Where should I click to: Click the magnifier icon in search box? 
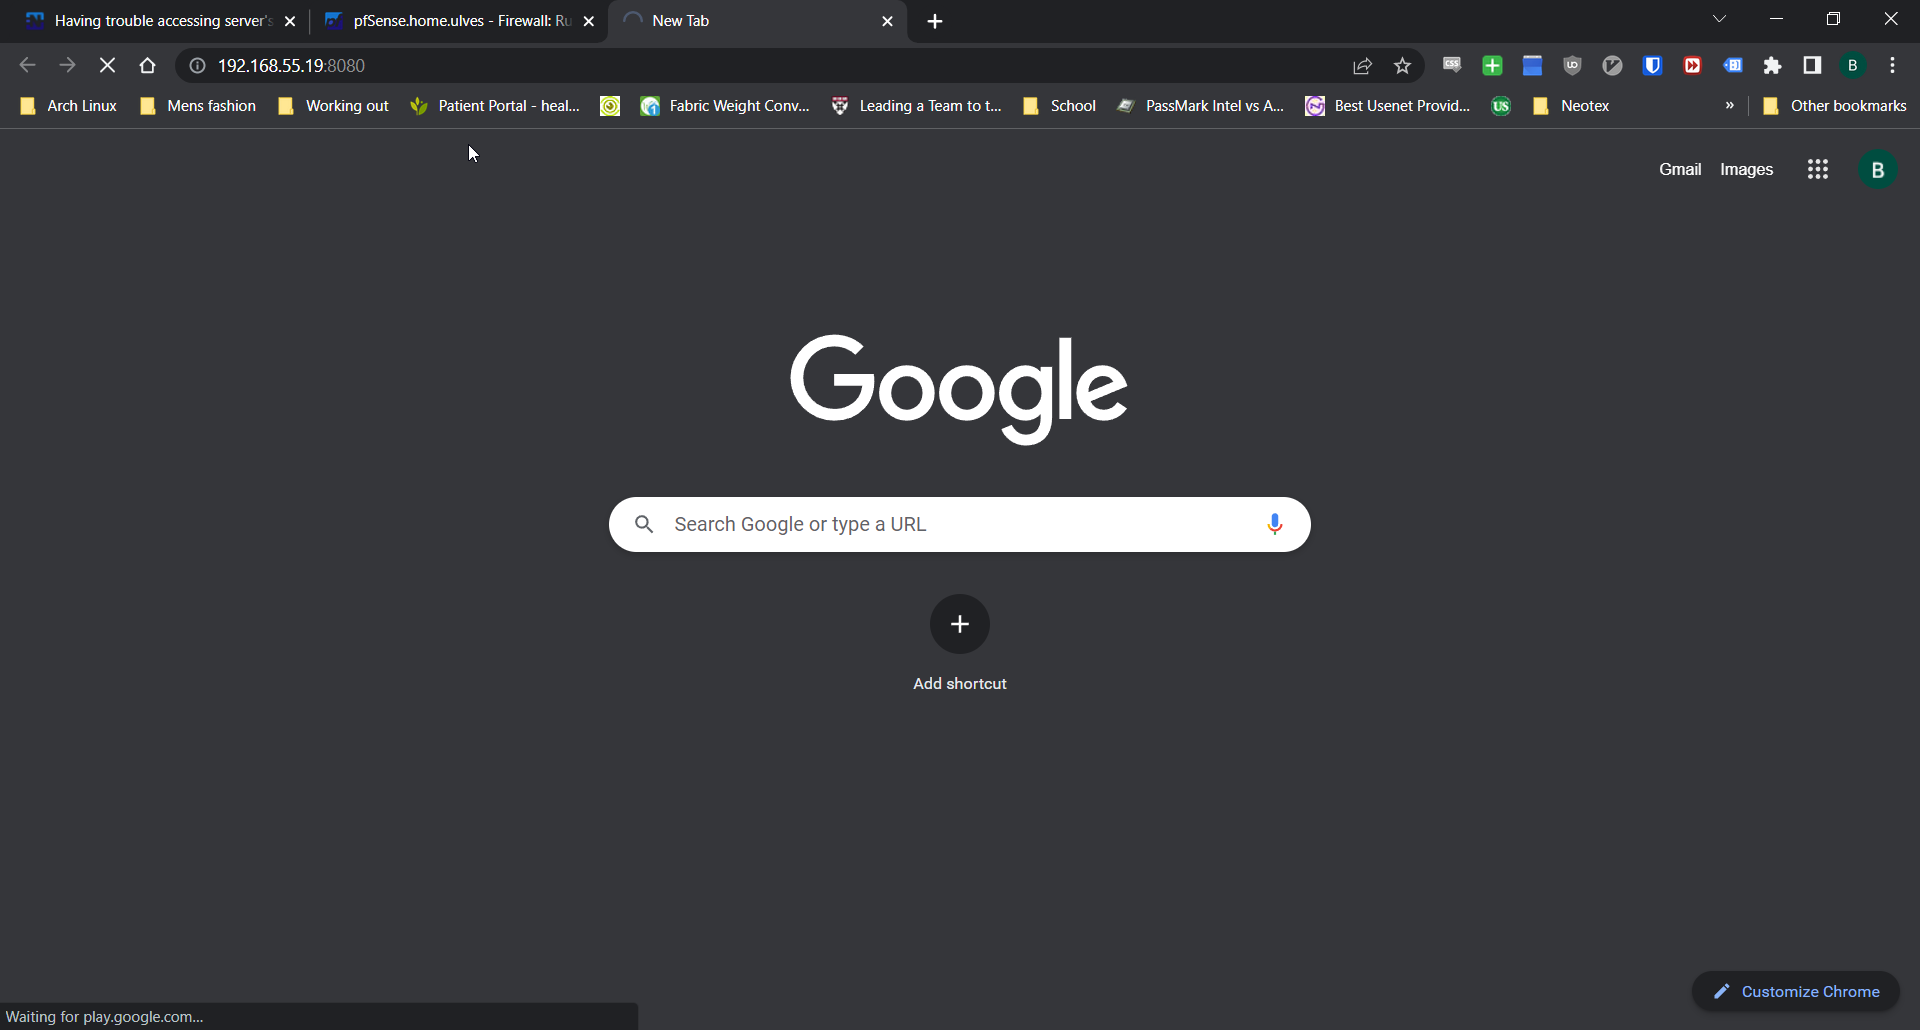tap(644, 524)
